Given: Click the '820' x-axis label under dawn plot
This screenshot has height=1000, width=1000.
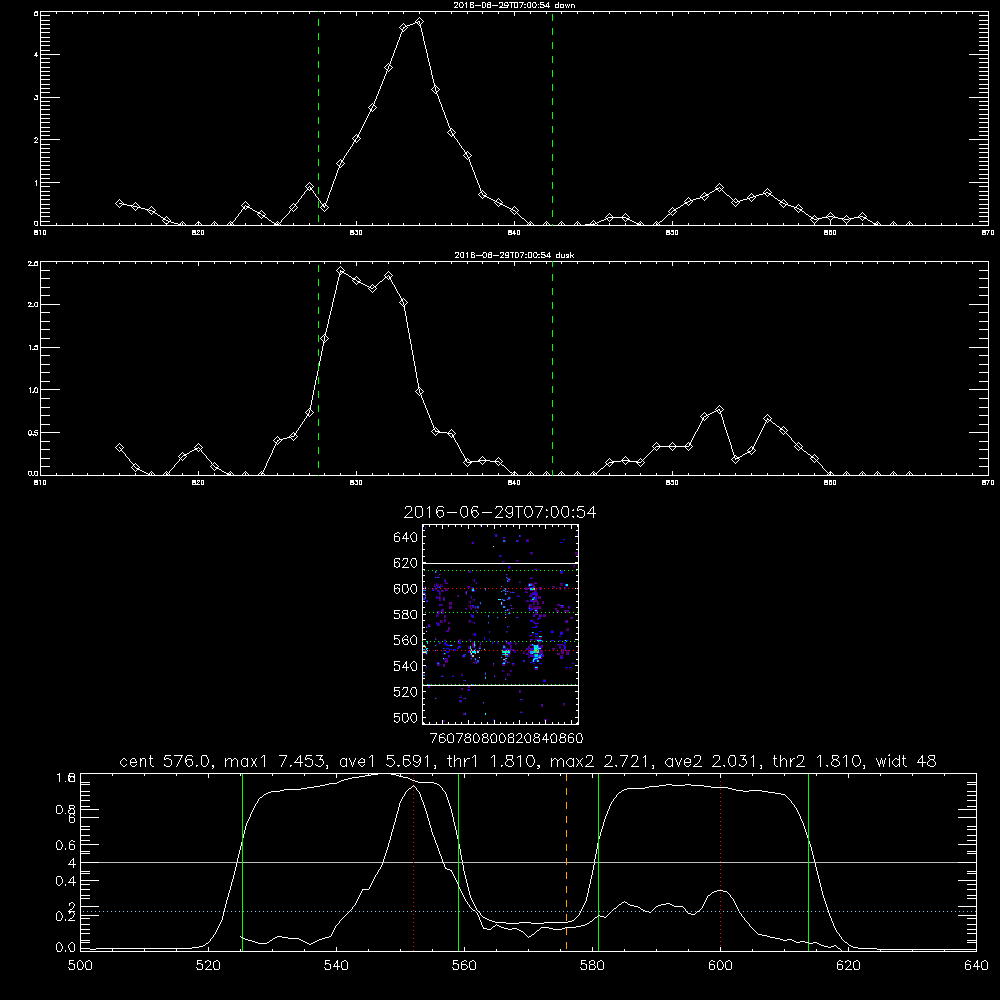Looking at the screenshot, I should click(x=198, y=233).
